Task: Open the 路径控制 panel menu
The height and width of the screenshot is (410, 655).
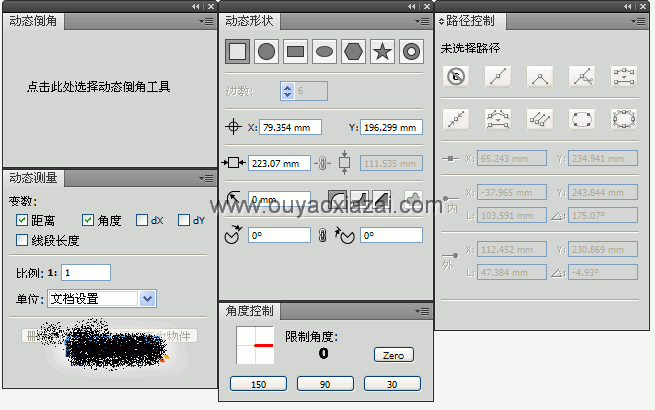Action: [639, 21]
